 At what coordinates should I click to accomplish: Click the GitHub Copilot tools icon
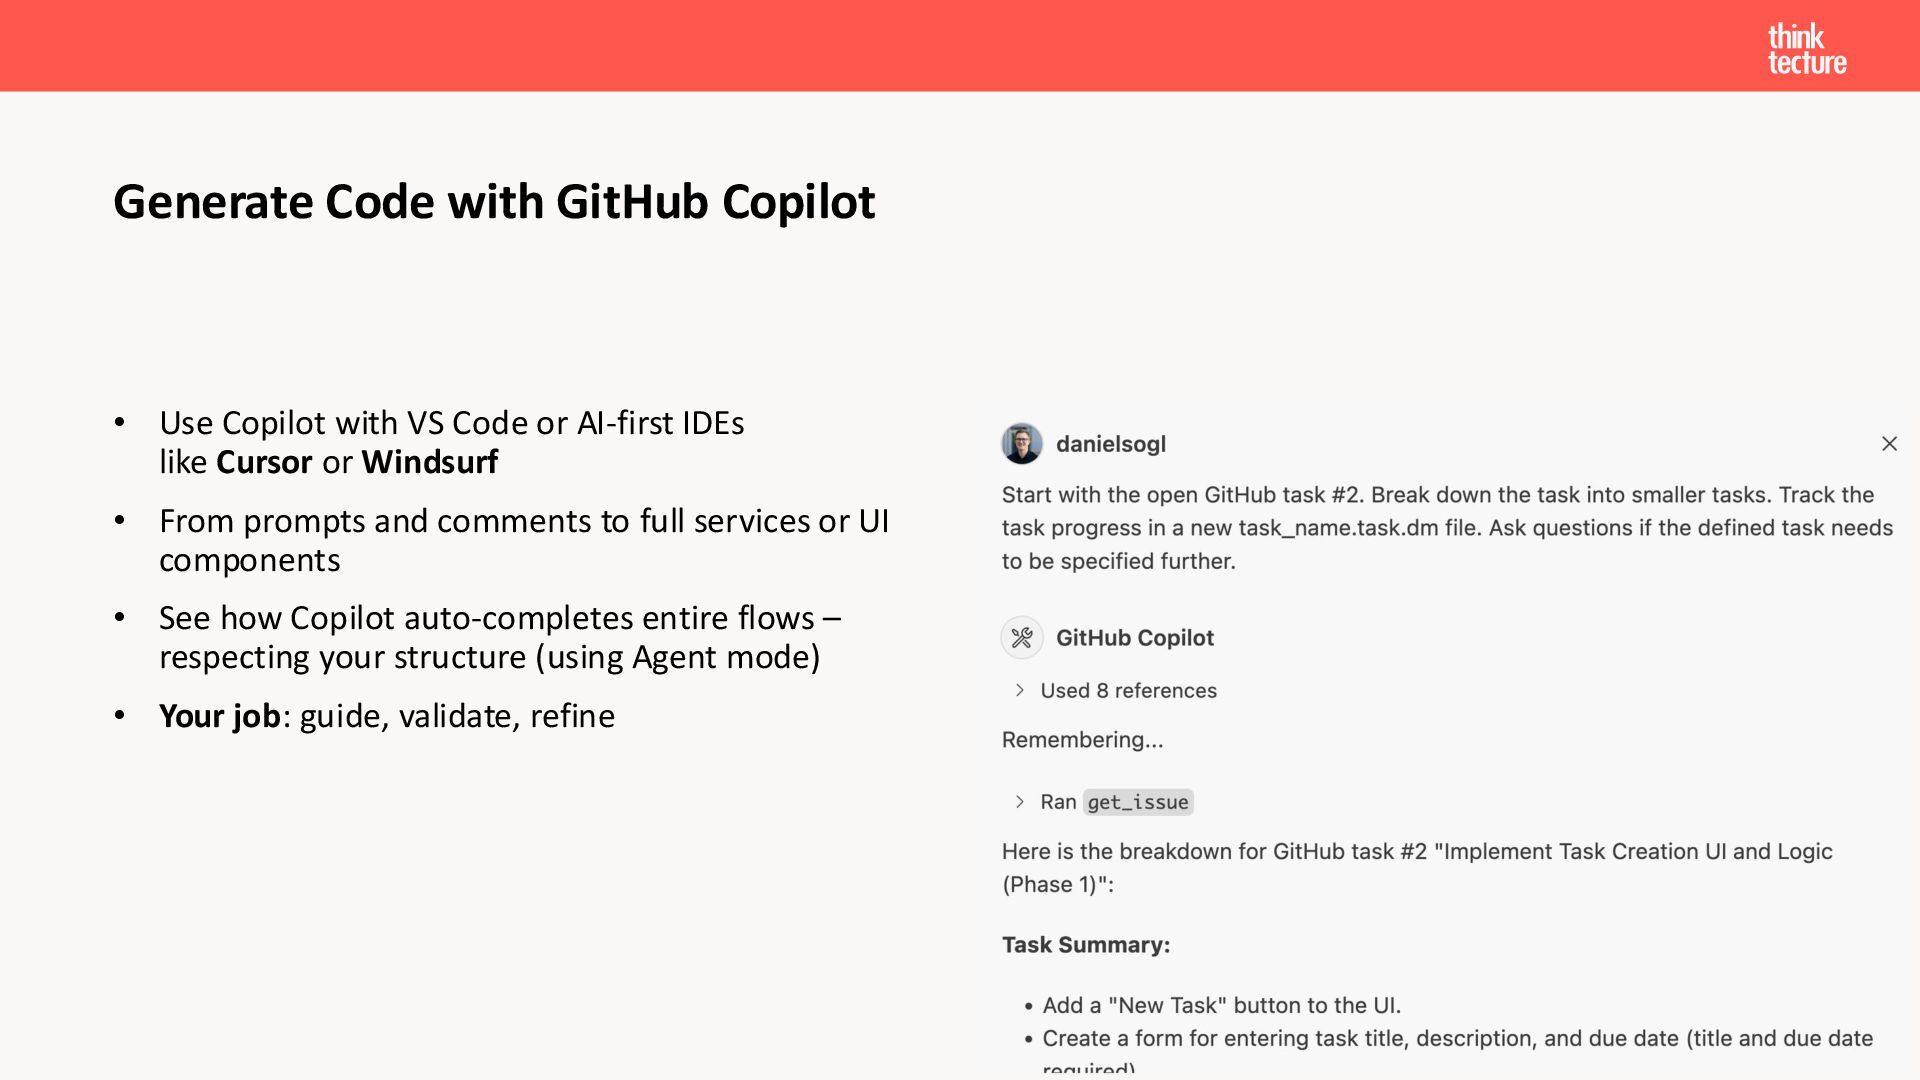[1021, 638]
